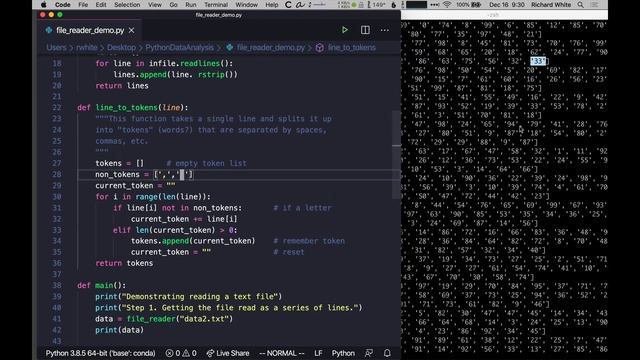Click the 149° temperature menu bar item
The height and width of the screenshot is (360, 640).
tap(376, 5)
